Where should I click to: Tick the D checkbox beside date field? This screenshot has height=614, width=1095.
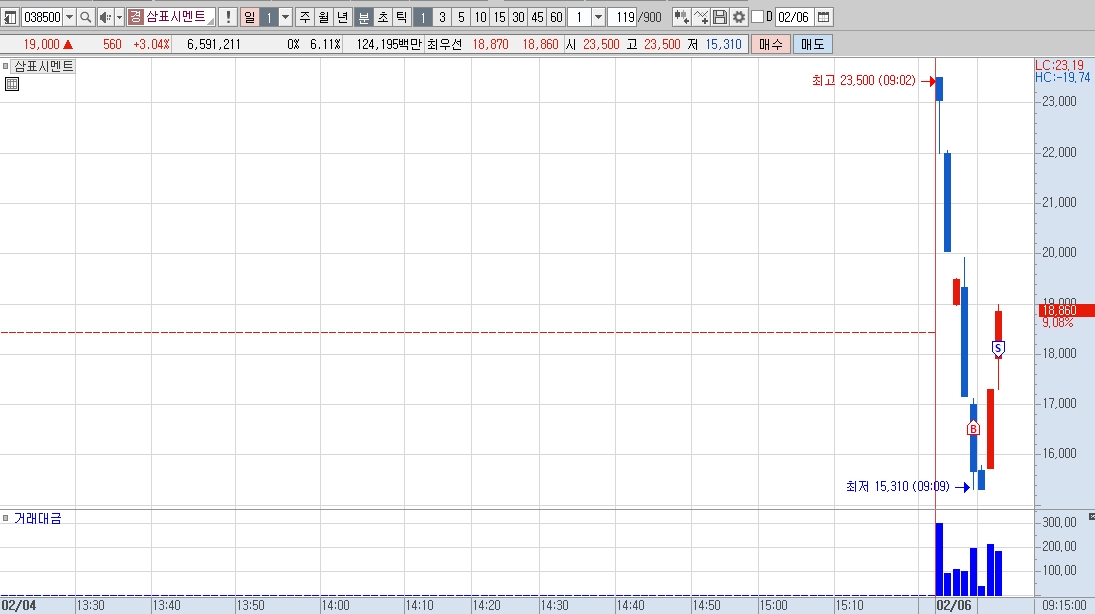pos(757,17)
